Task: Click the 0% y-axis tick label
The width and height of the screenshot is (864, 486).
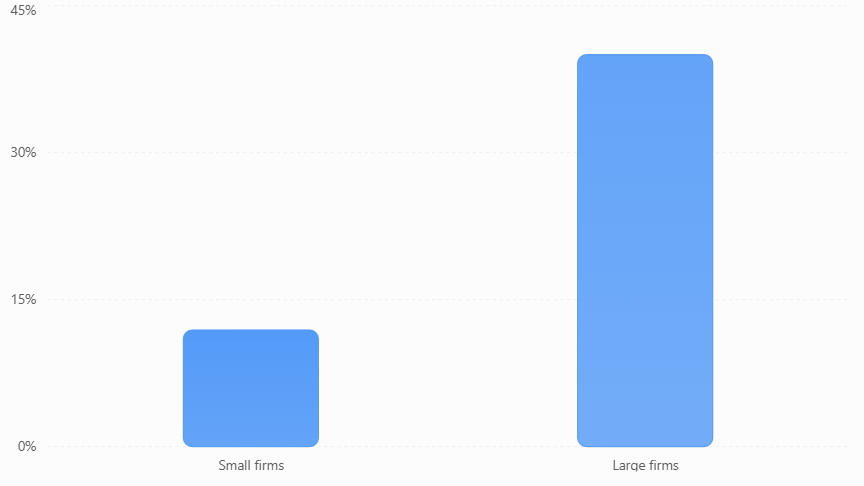Action: point(27,446)
